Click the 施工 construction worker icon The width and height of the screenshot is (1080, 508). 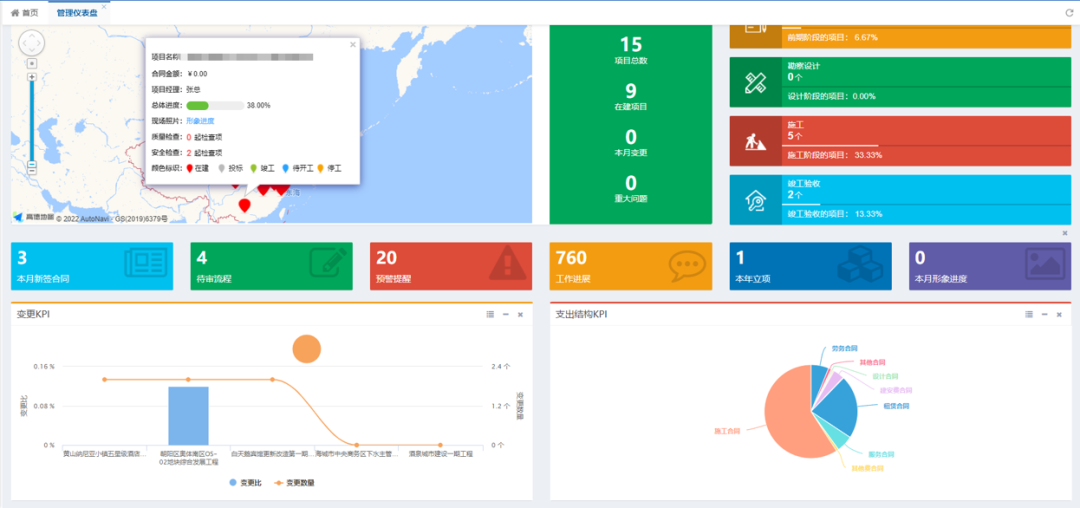(x=756, y=141)
